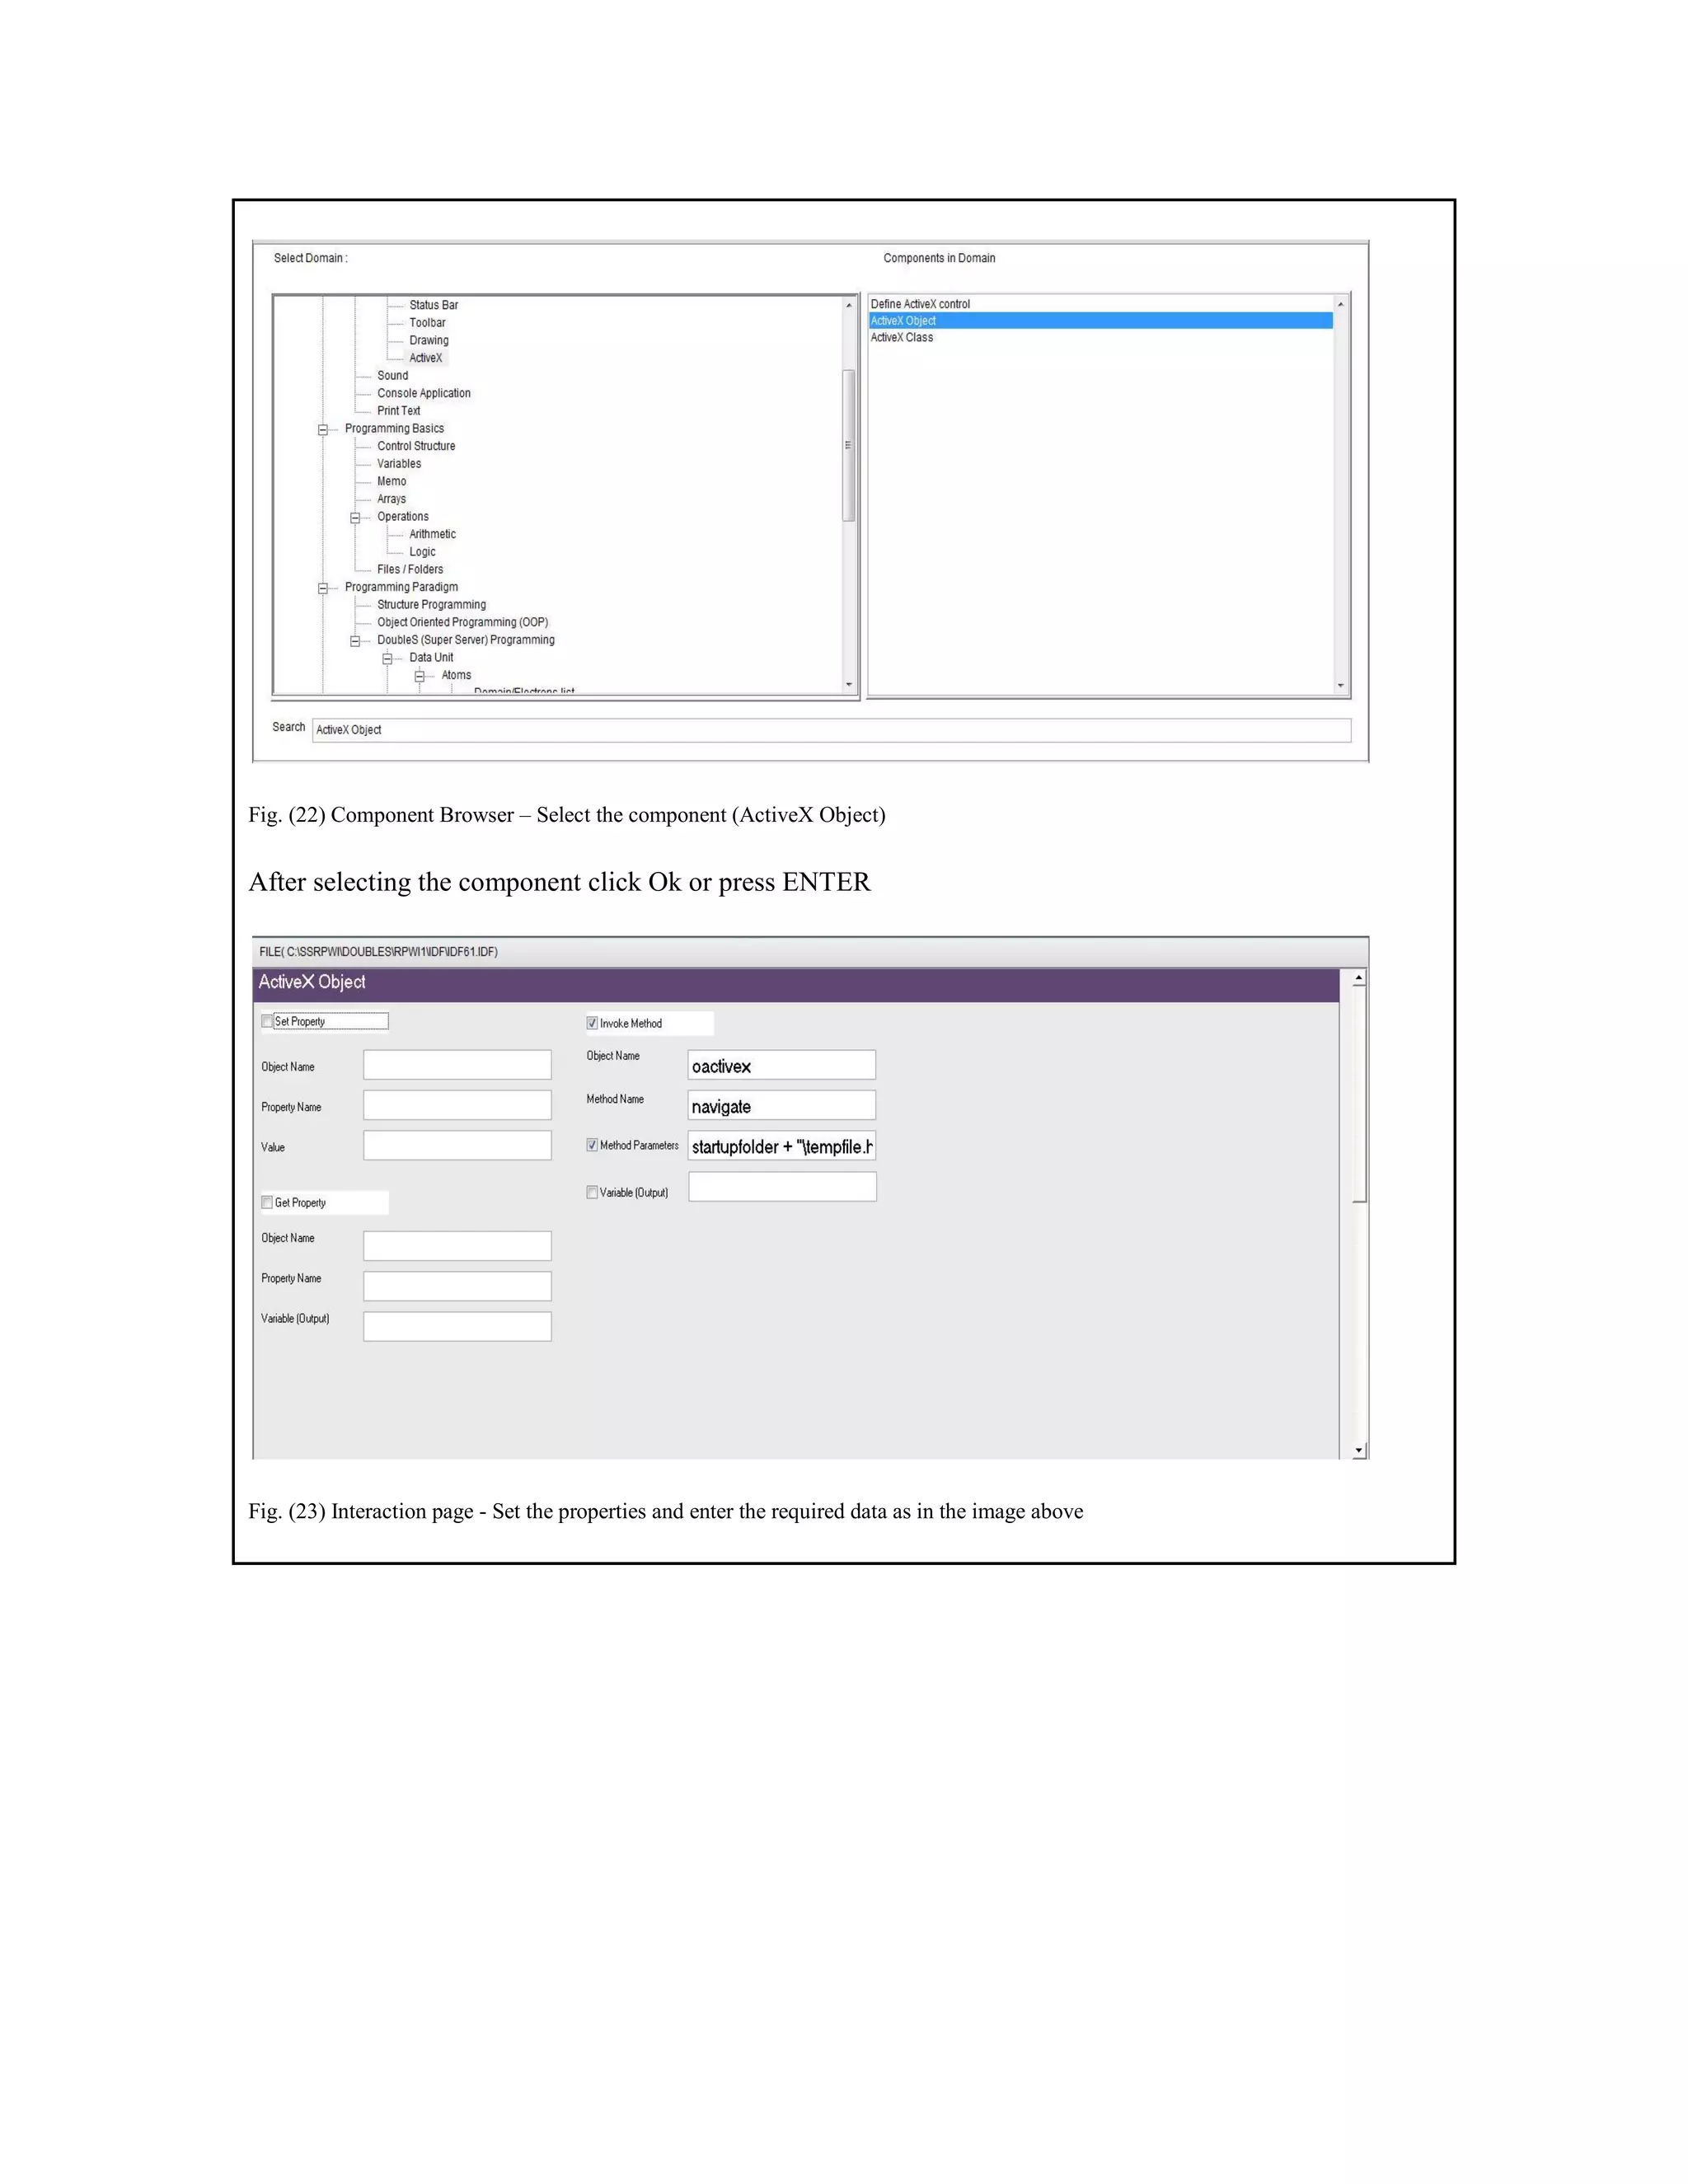Screen dimensions: 1688x2184
Task: Collapse the Programming Basics tree node
Action: (323, 430)
